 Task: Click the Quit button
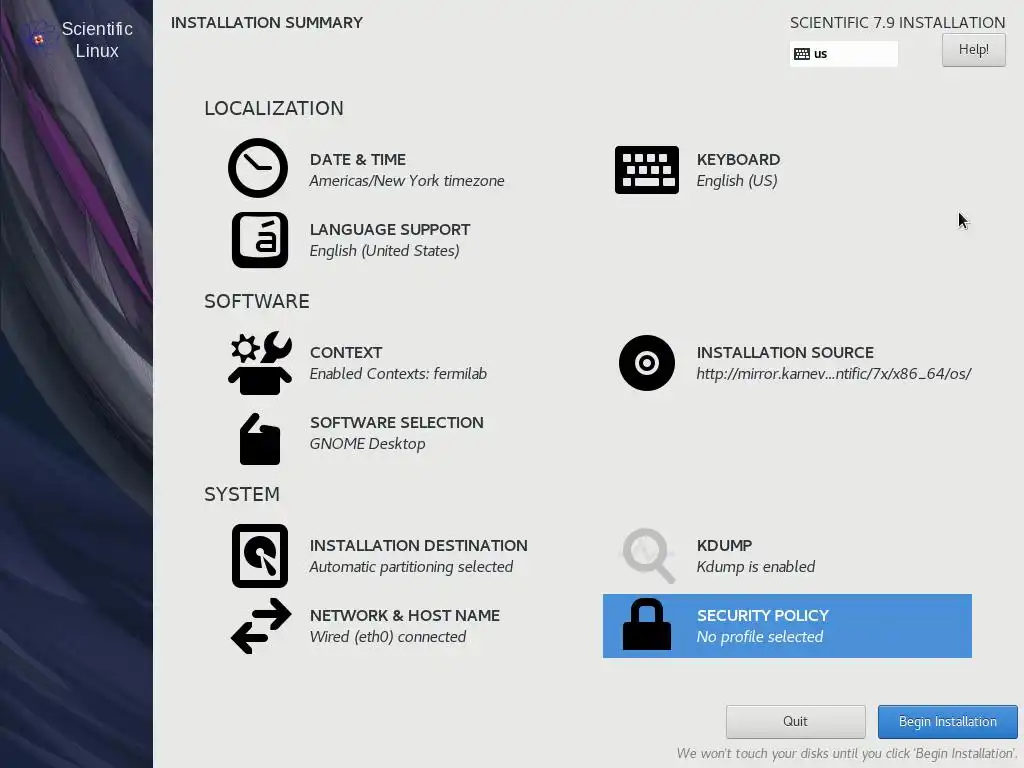click(x=795, y=722)
